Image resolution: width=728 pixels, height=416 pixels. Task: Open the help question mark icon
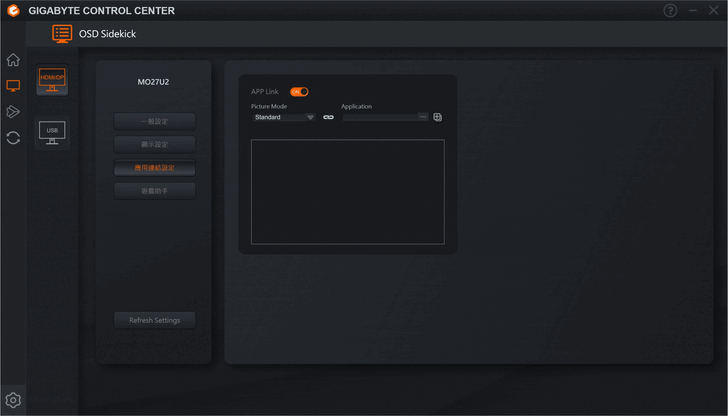point(670,10)
